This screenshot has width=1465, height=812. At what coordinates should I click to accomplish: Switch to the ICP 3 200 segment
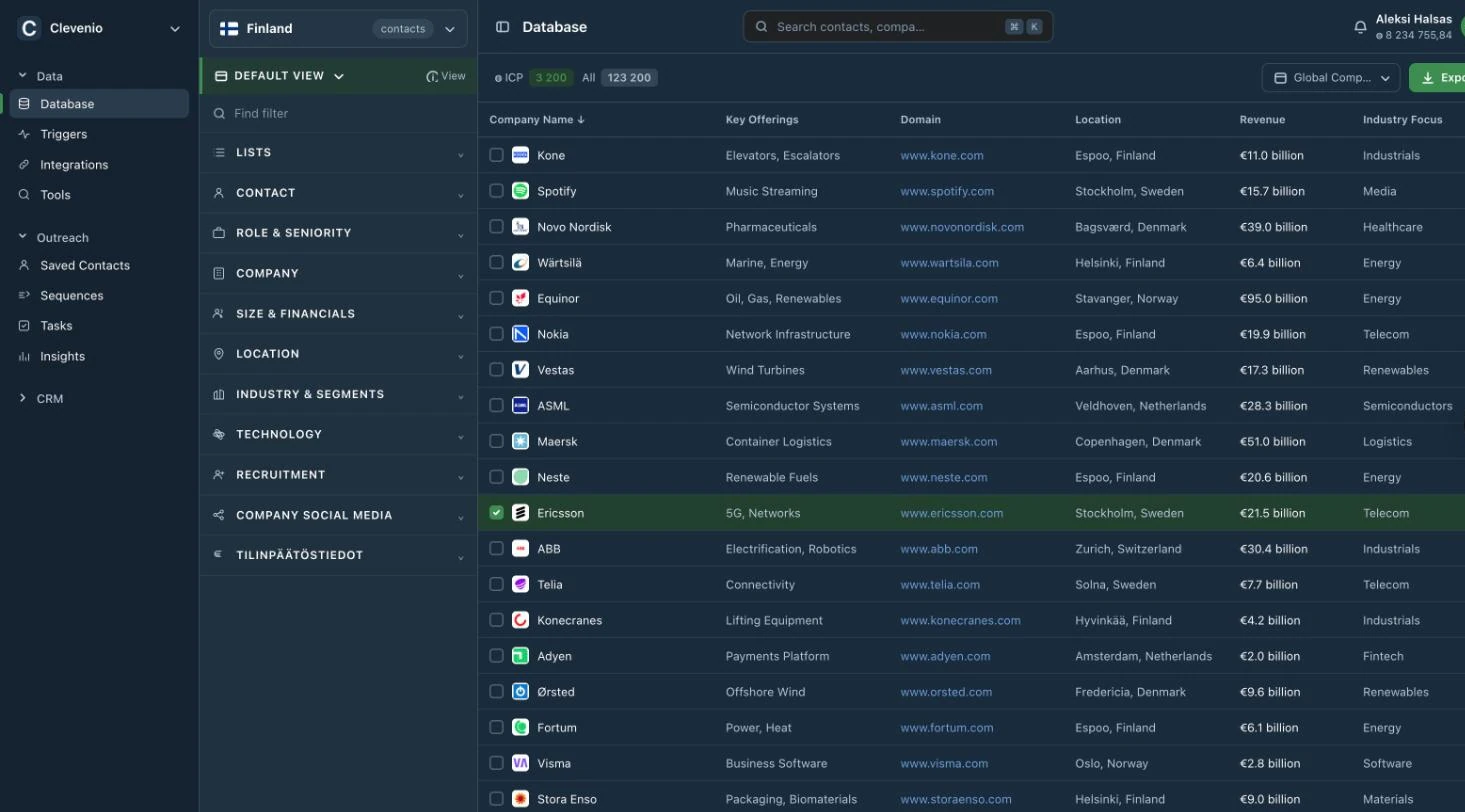click(534, 78)
